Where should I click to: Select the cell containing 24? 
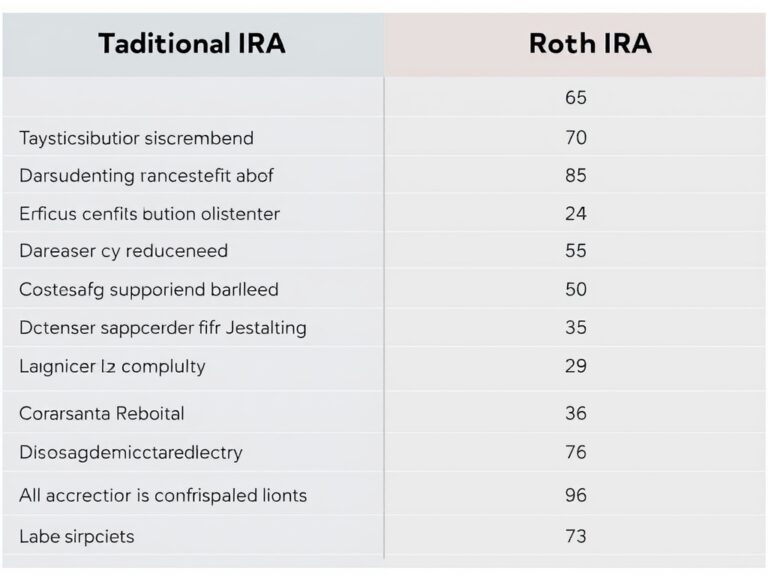point(575,214)
